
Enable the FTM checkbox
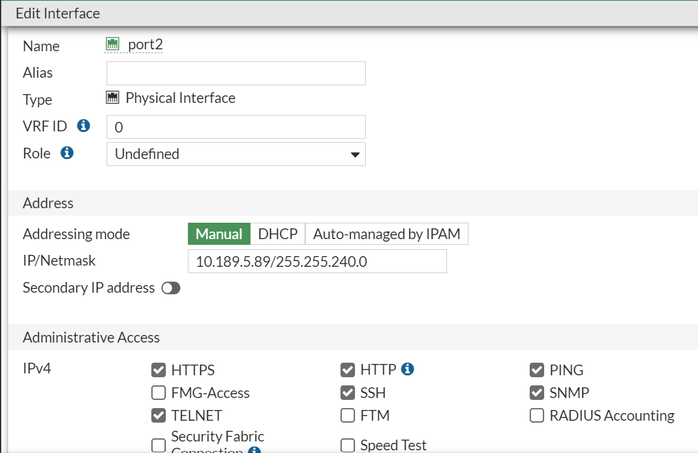pyautogui.click(x=348, y=416)
